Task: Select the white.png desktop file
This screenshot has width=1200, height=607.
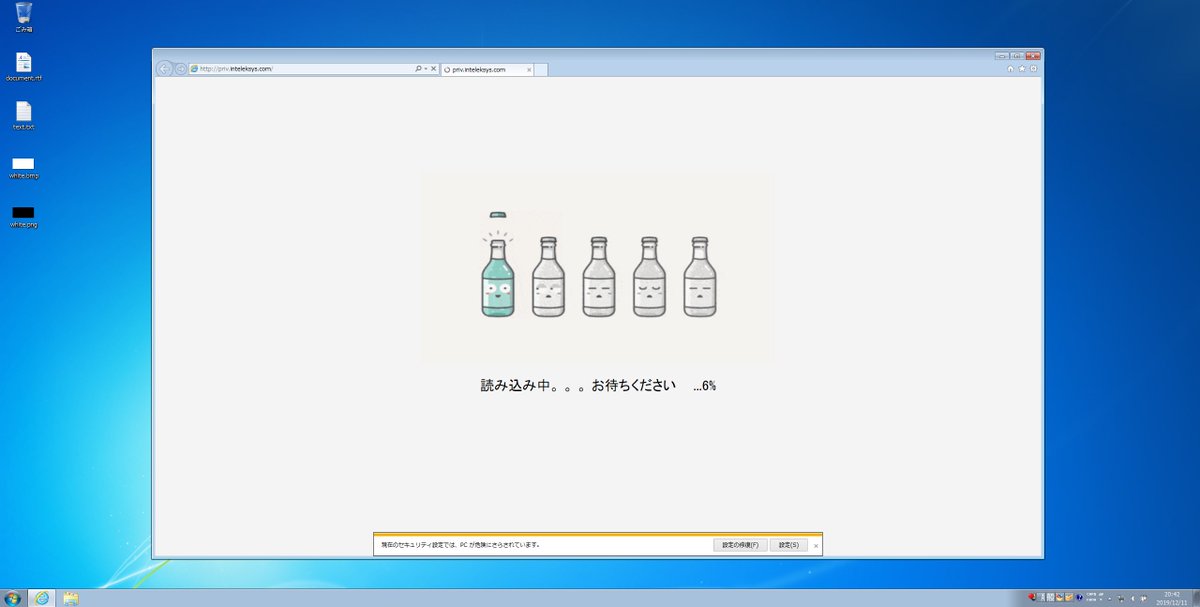Action: pyautogui.click(x=24, y=216)
